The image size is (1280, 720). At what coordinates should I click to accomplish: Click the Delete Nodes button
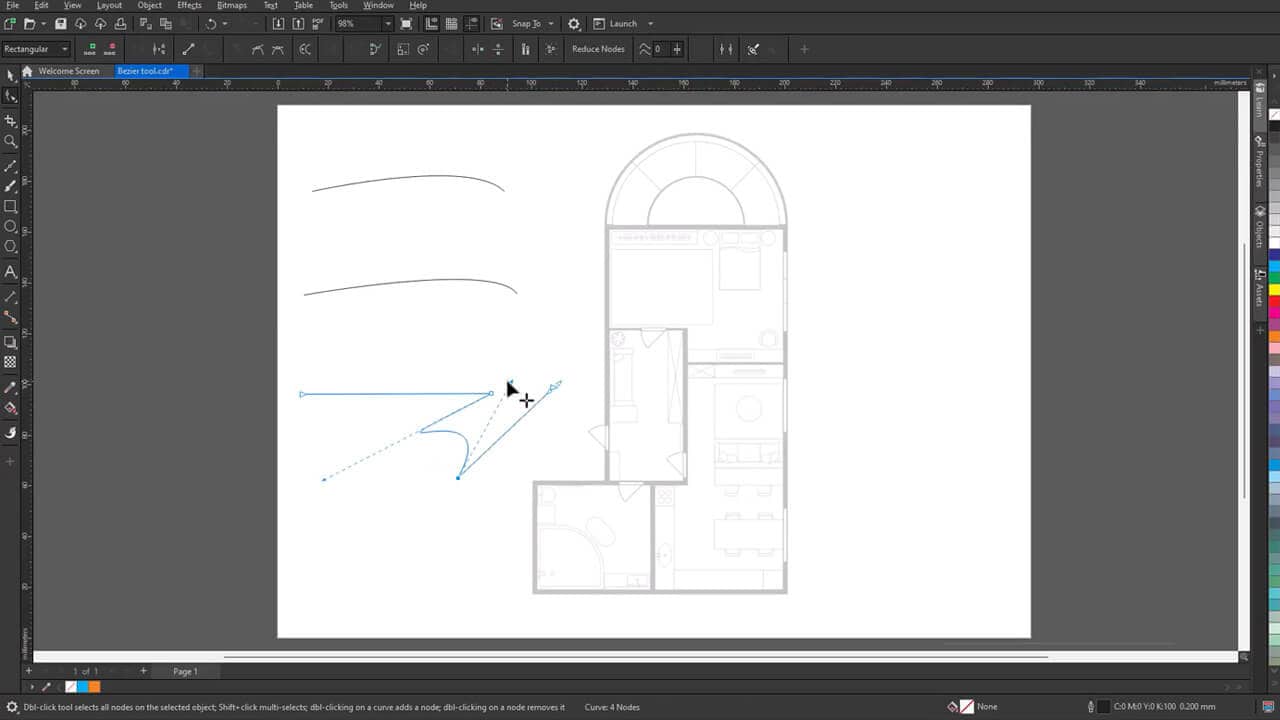(109, 49)
